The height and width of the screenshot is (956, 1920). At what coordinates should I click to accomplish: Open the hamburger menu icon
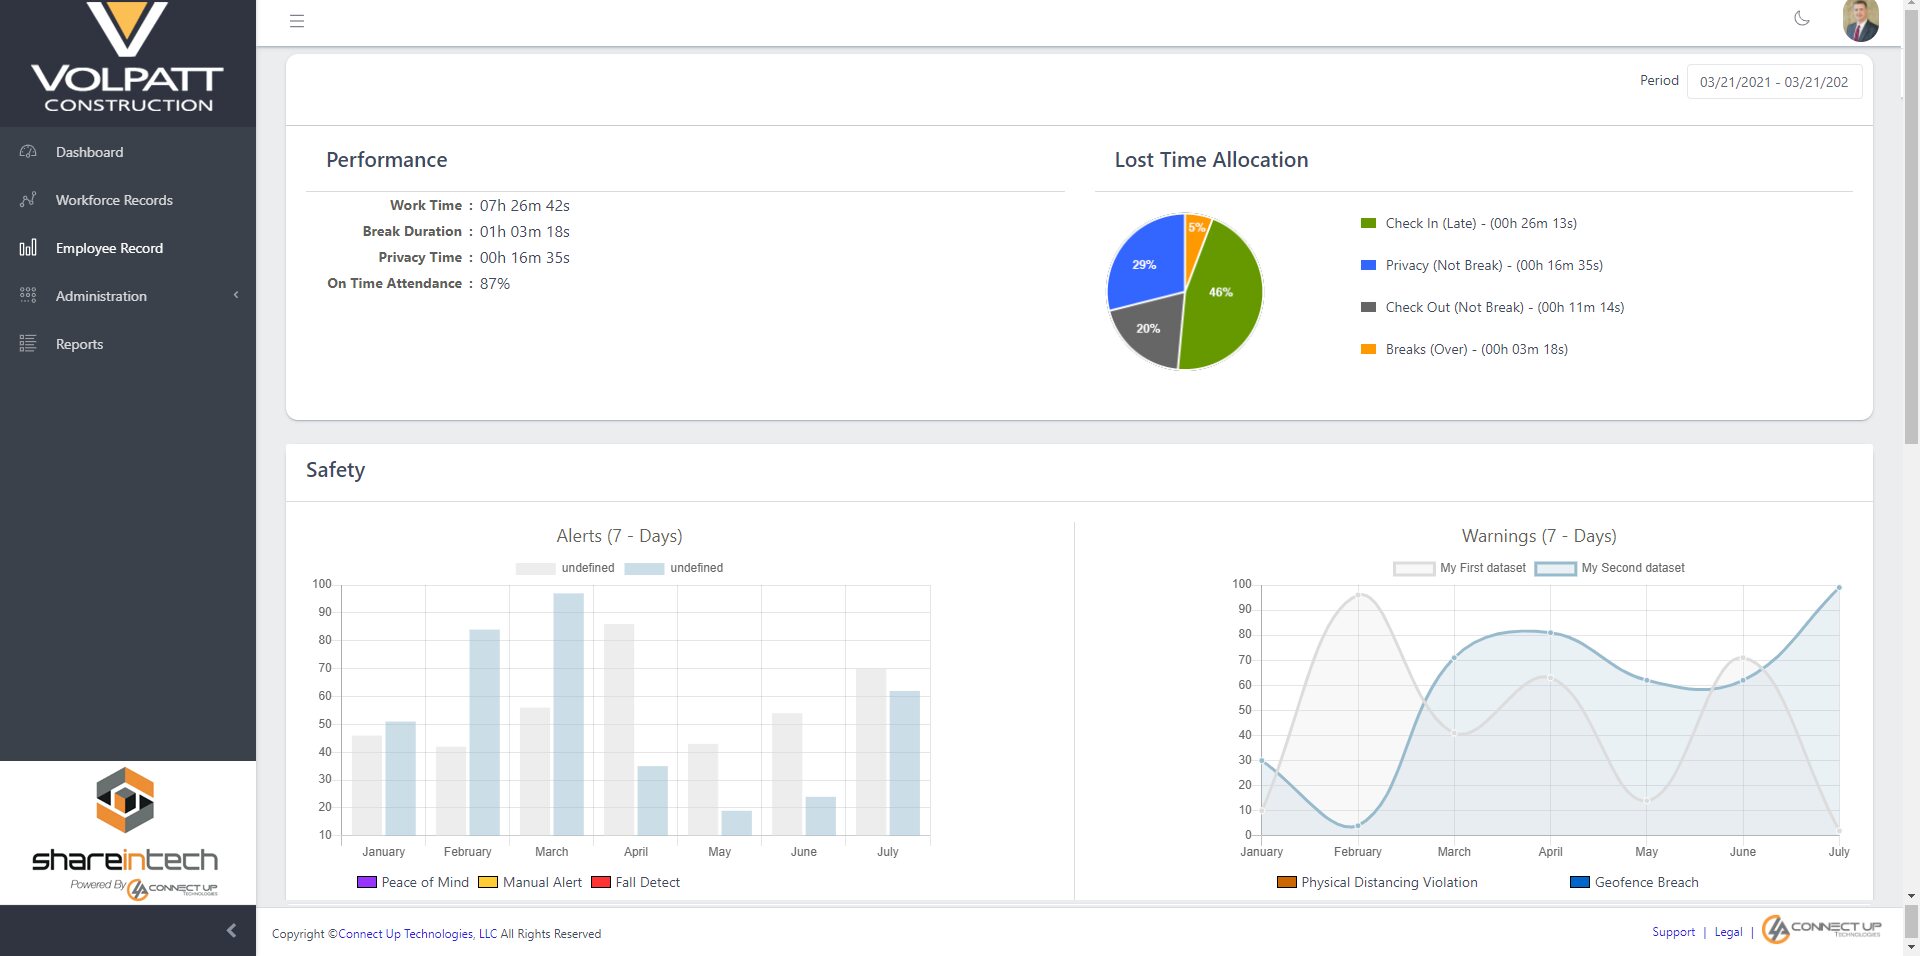point(297,21)
